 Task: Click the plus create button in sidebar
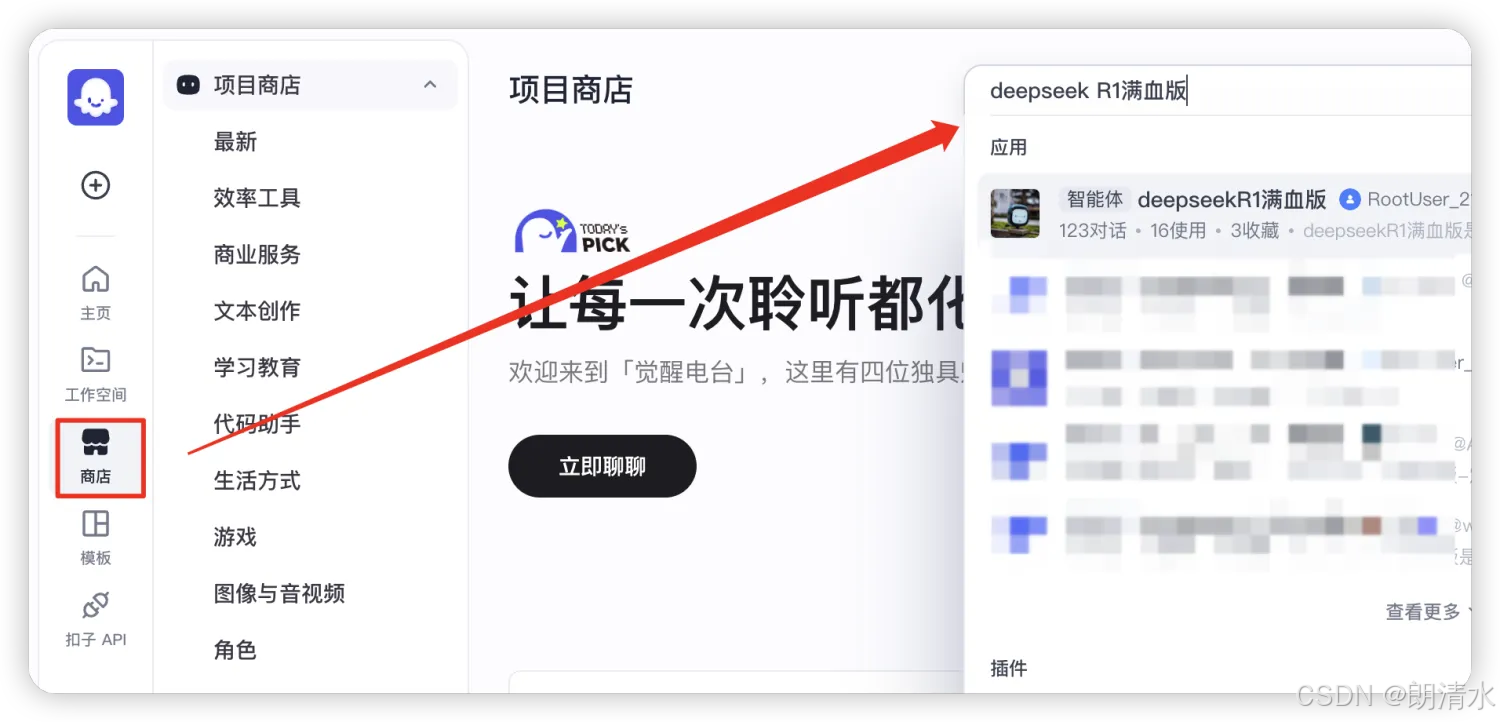click(96, 185)
